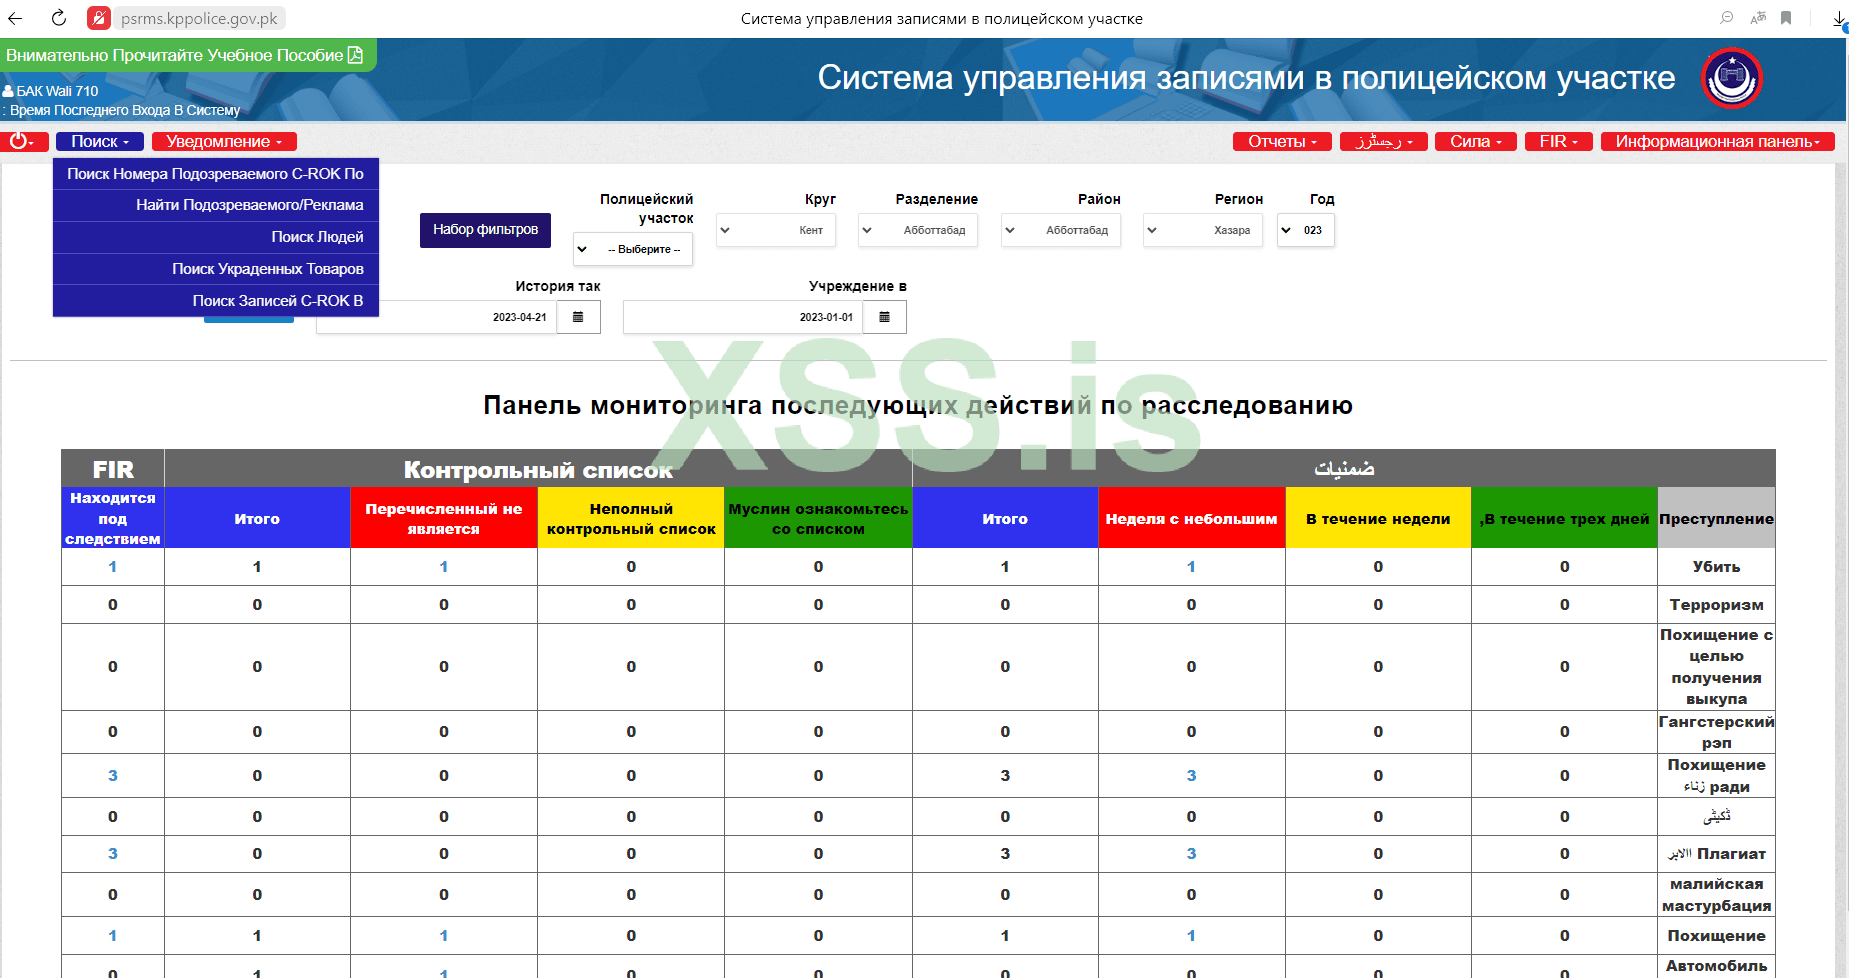Bookmark this page with the bookmark icon
This screenshot has height=978, width=1849.
coord(1786,18)
